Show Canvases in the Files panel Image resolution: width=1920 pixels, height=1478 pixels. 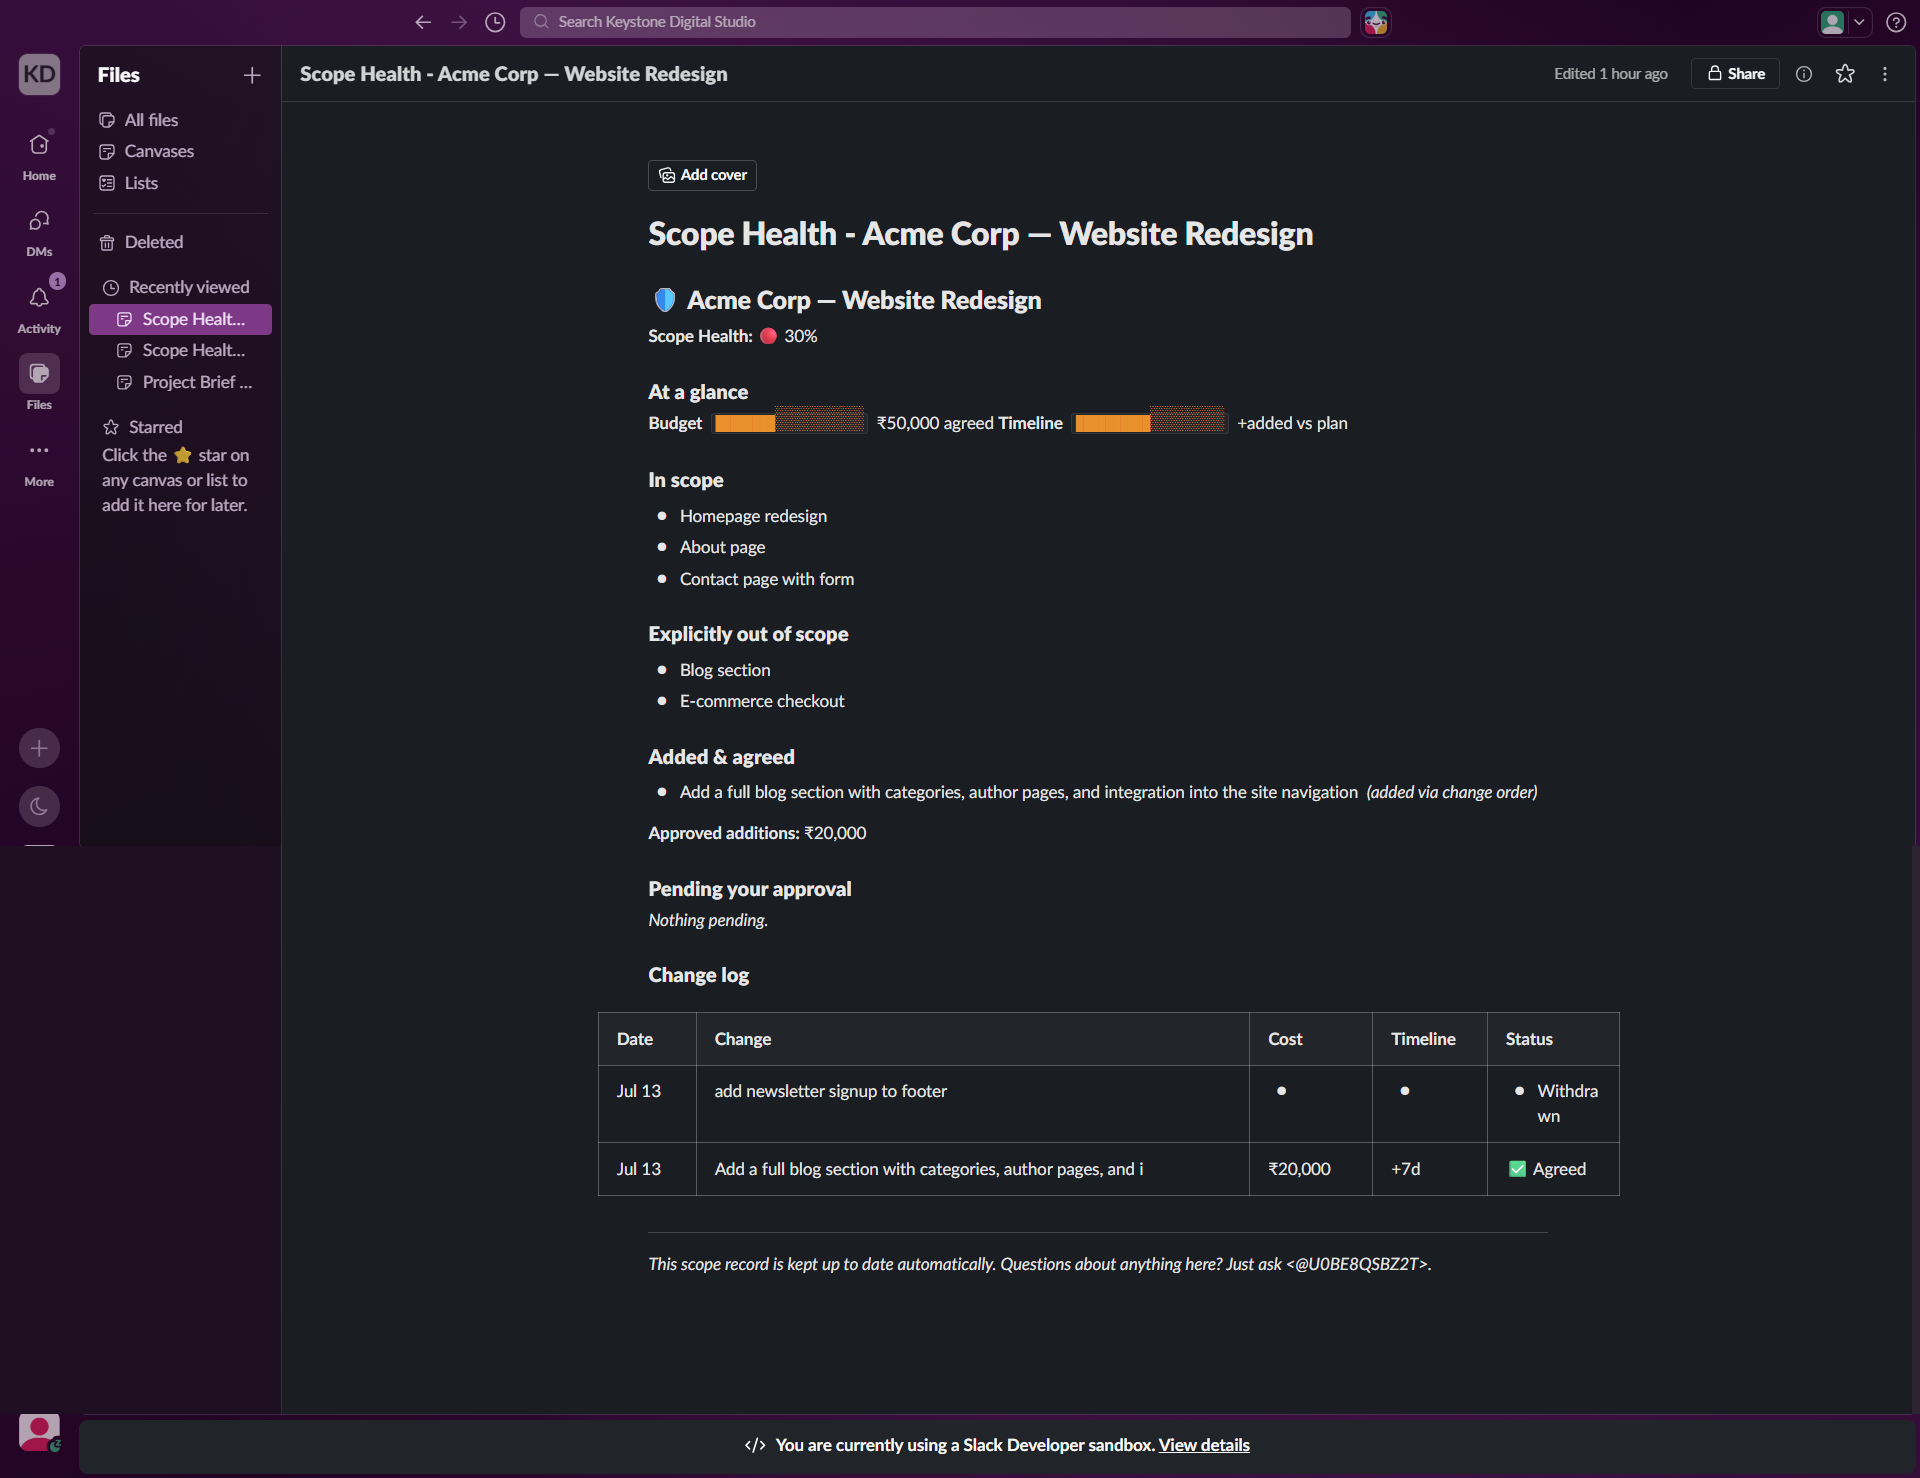tap(180, 151)
